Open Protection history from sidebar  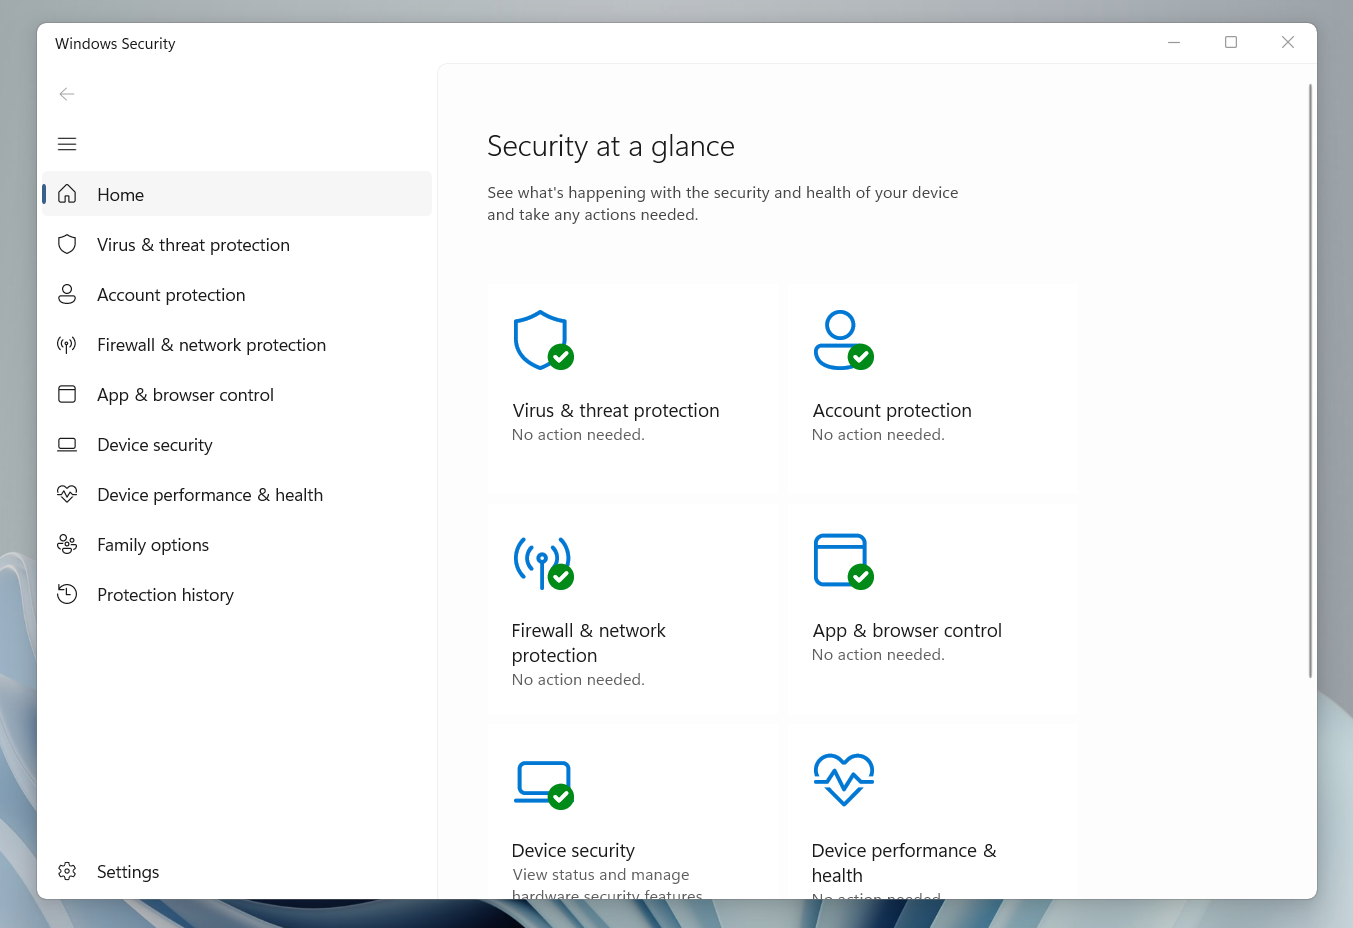tap(165, 595)
